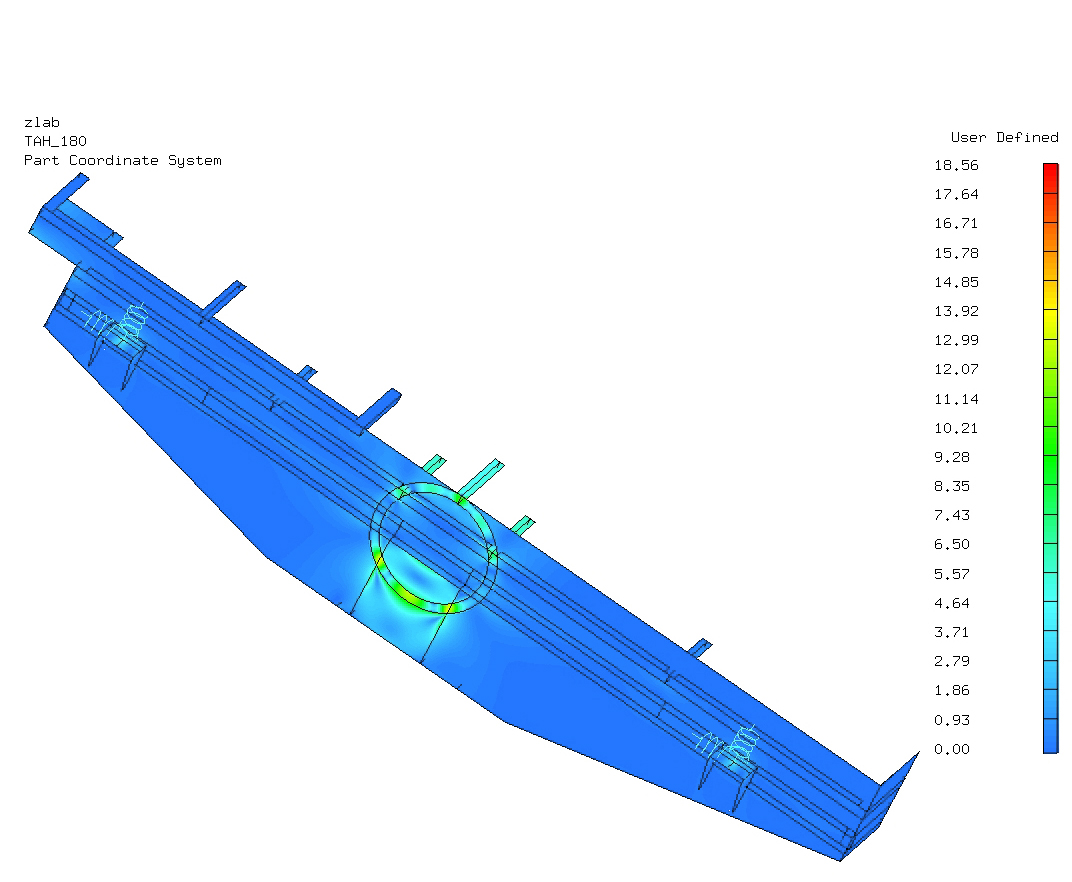Click the 'Part Coordinate System' label

pos(123,161)
